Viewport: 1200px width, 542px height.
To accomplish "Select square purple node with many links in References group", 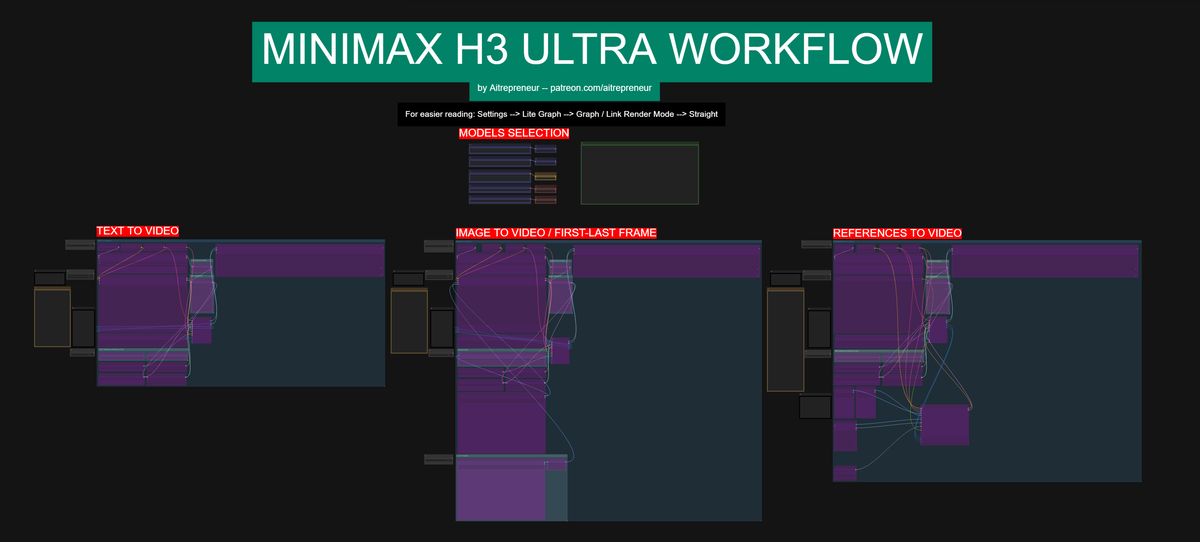I will [x=945, y=425].
